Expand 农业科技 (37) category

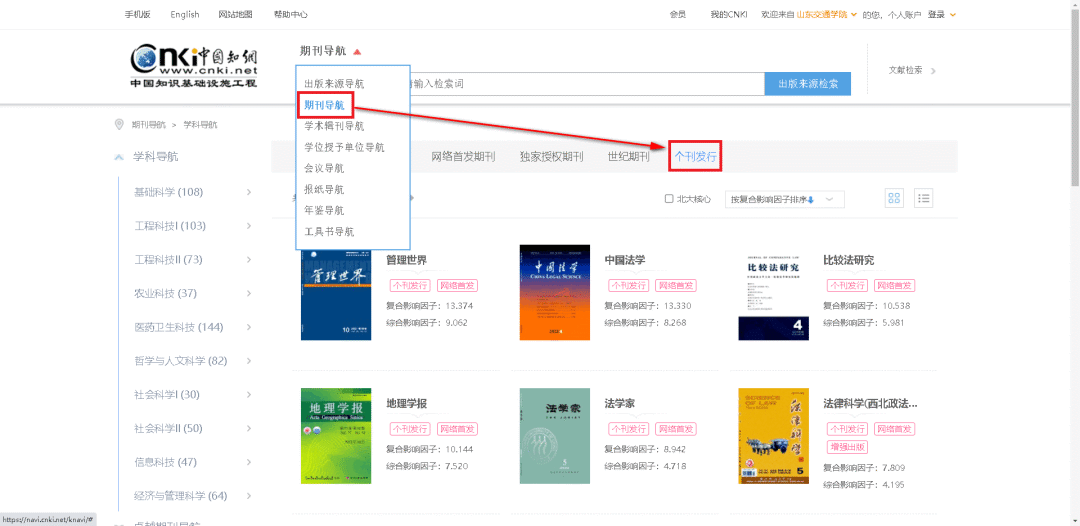pyautogui.click(x=249, y=293)
